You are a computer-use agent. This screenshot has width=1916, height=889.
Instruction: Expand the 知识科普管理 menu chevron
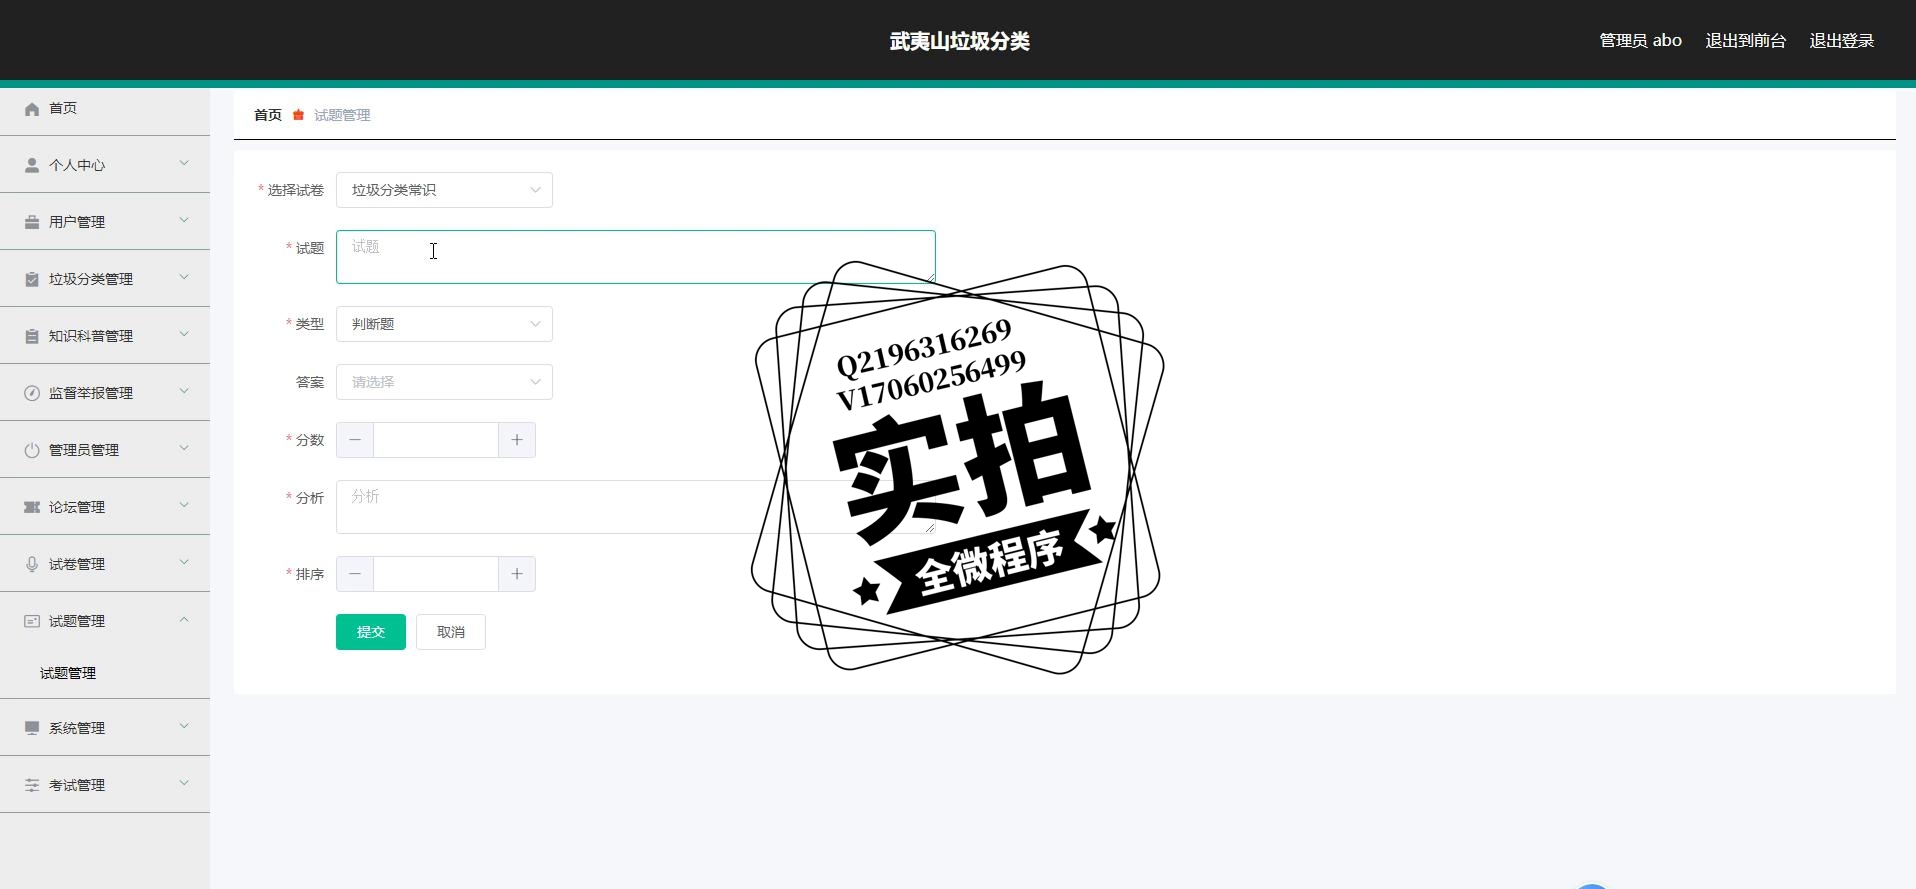tap(184, 334)
